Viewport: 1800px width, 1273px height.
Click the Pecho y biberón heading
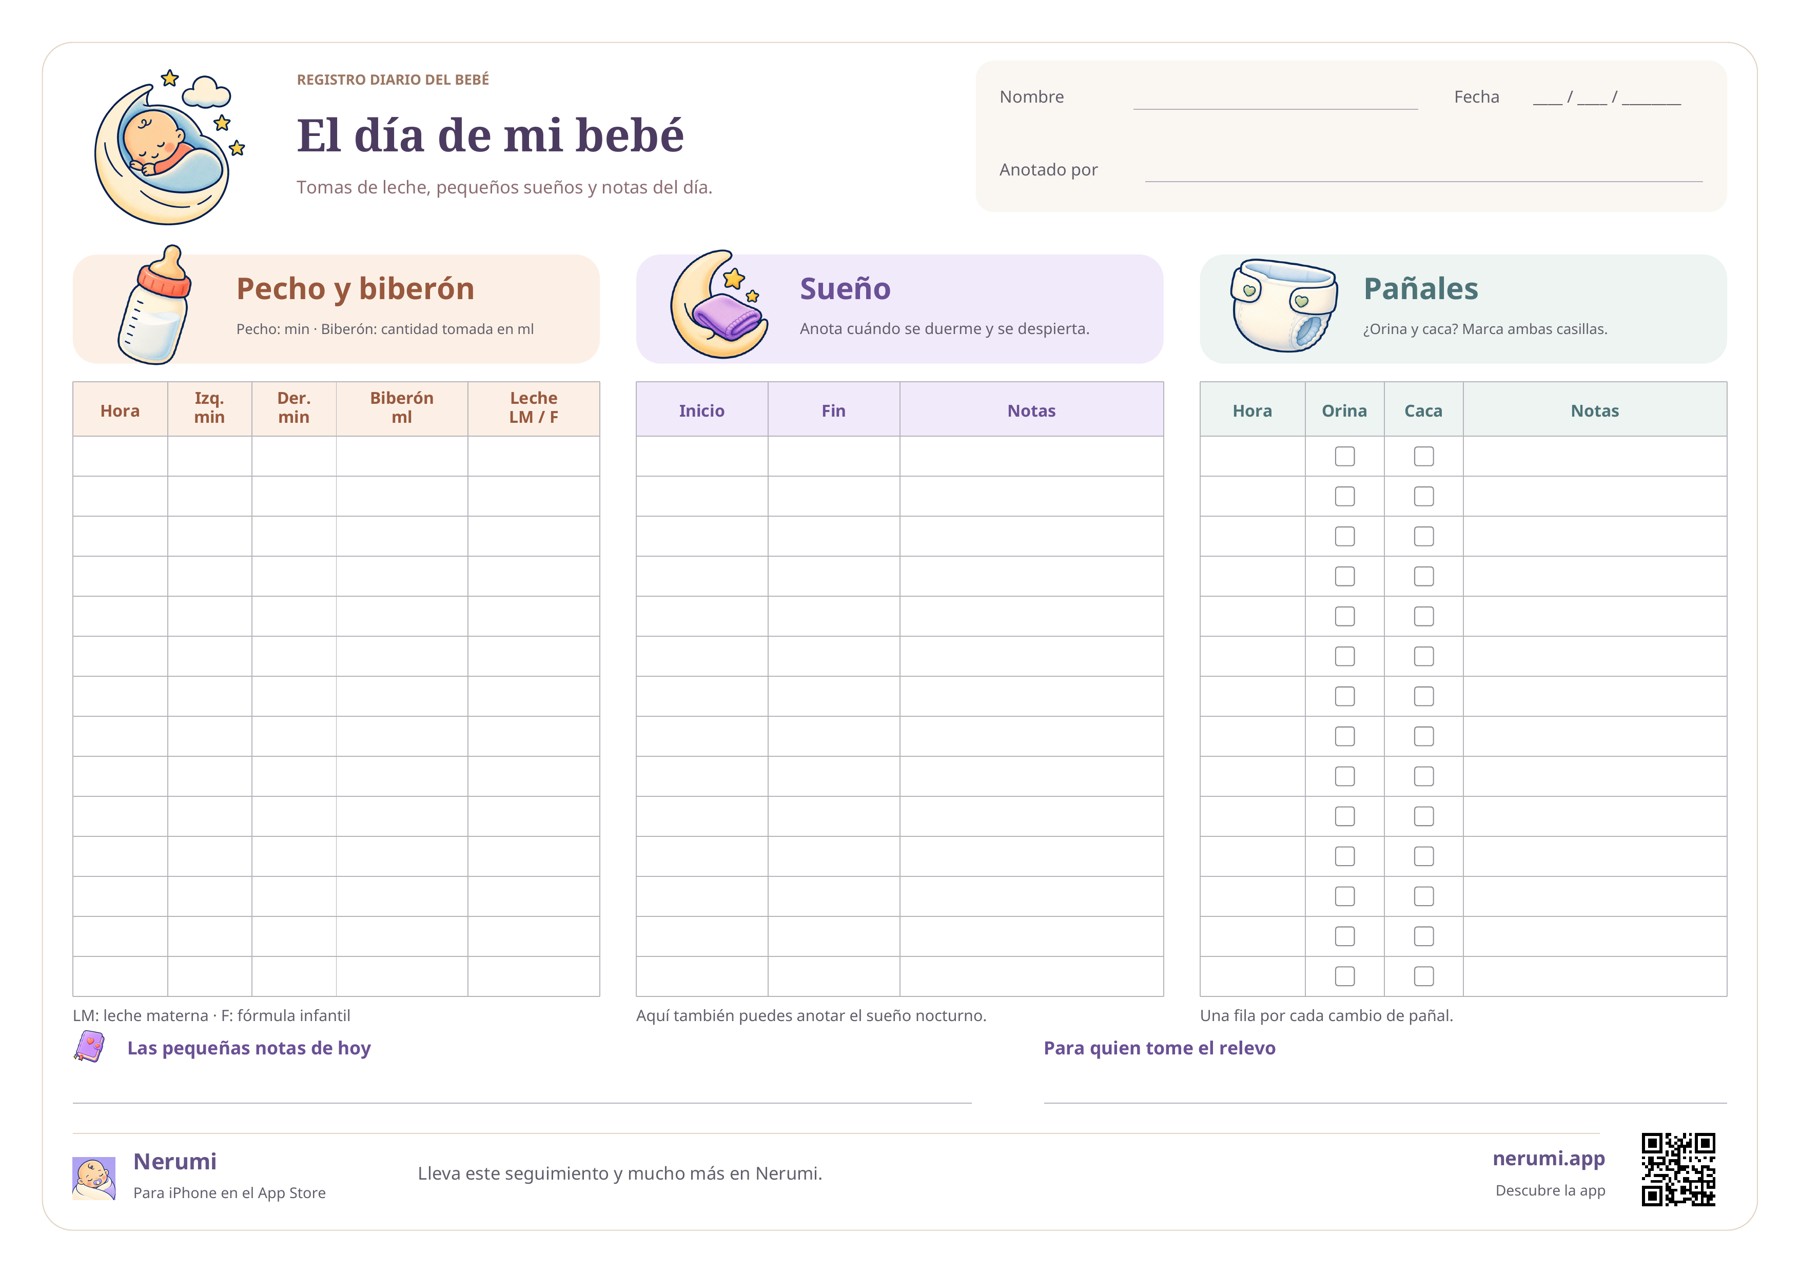tap(355, 288)
